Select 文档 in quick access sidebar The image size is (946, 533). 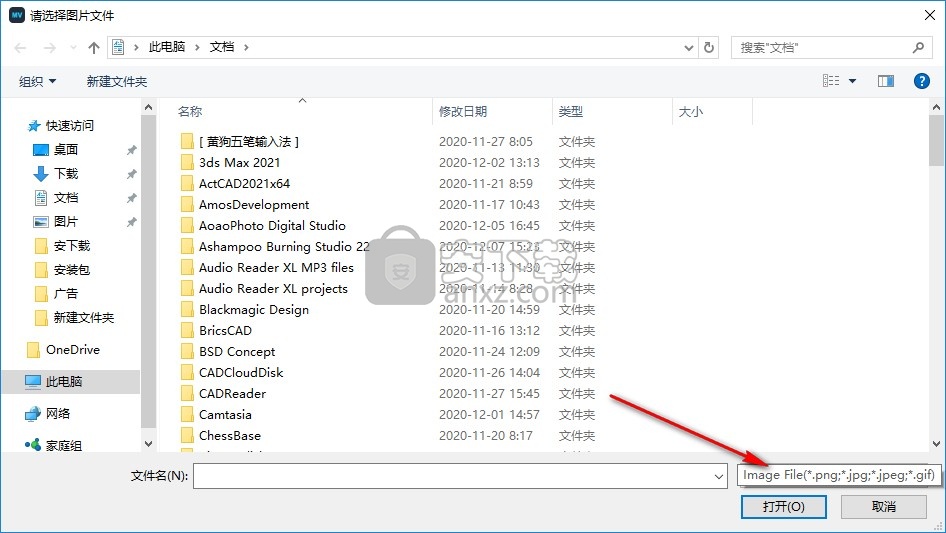point(65,198)
